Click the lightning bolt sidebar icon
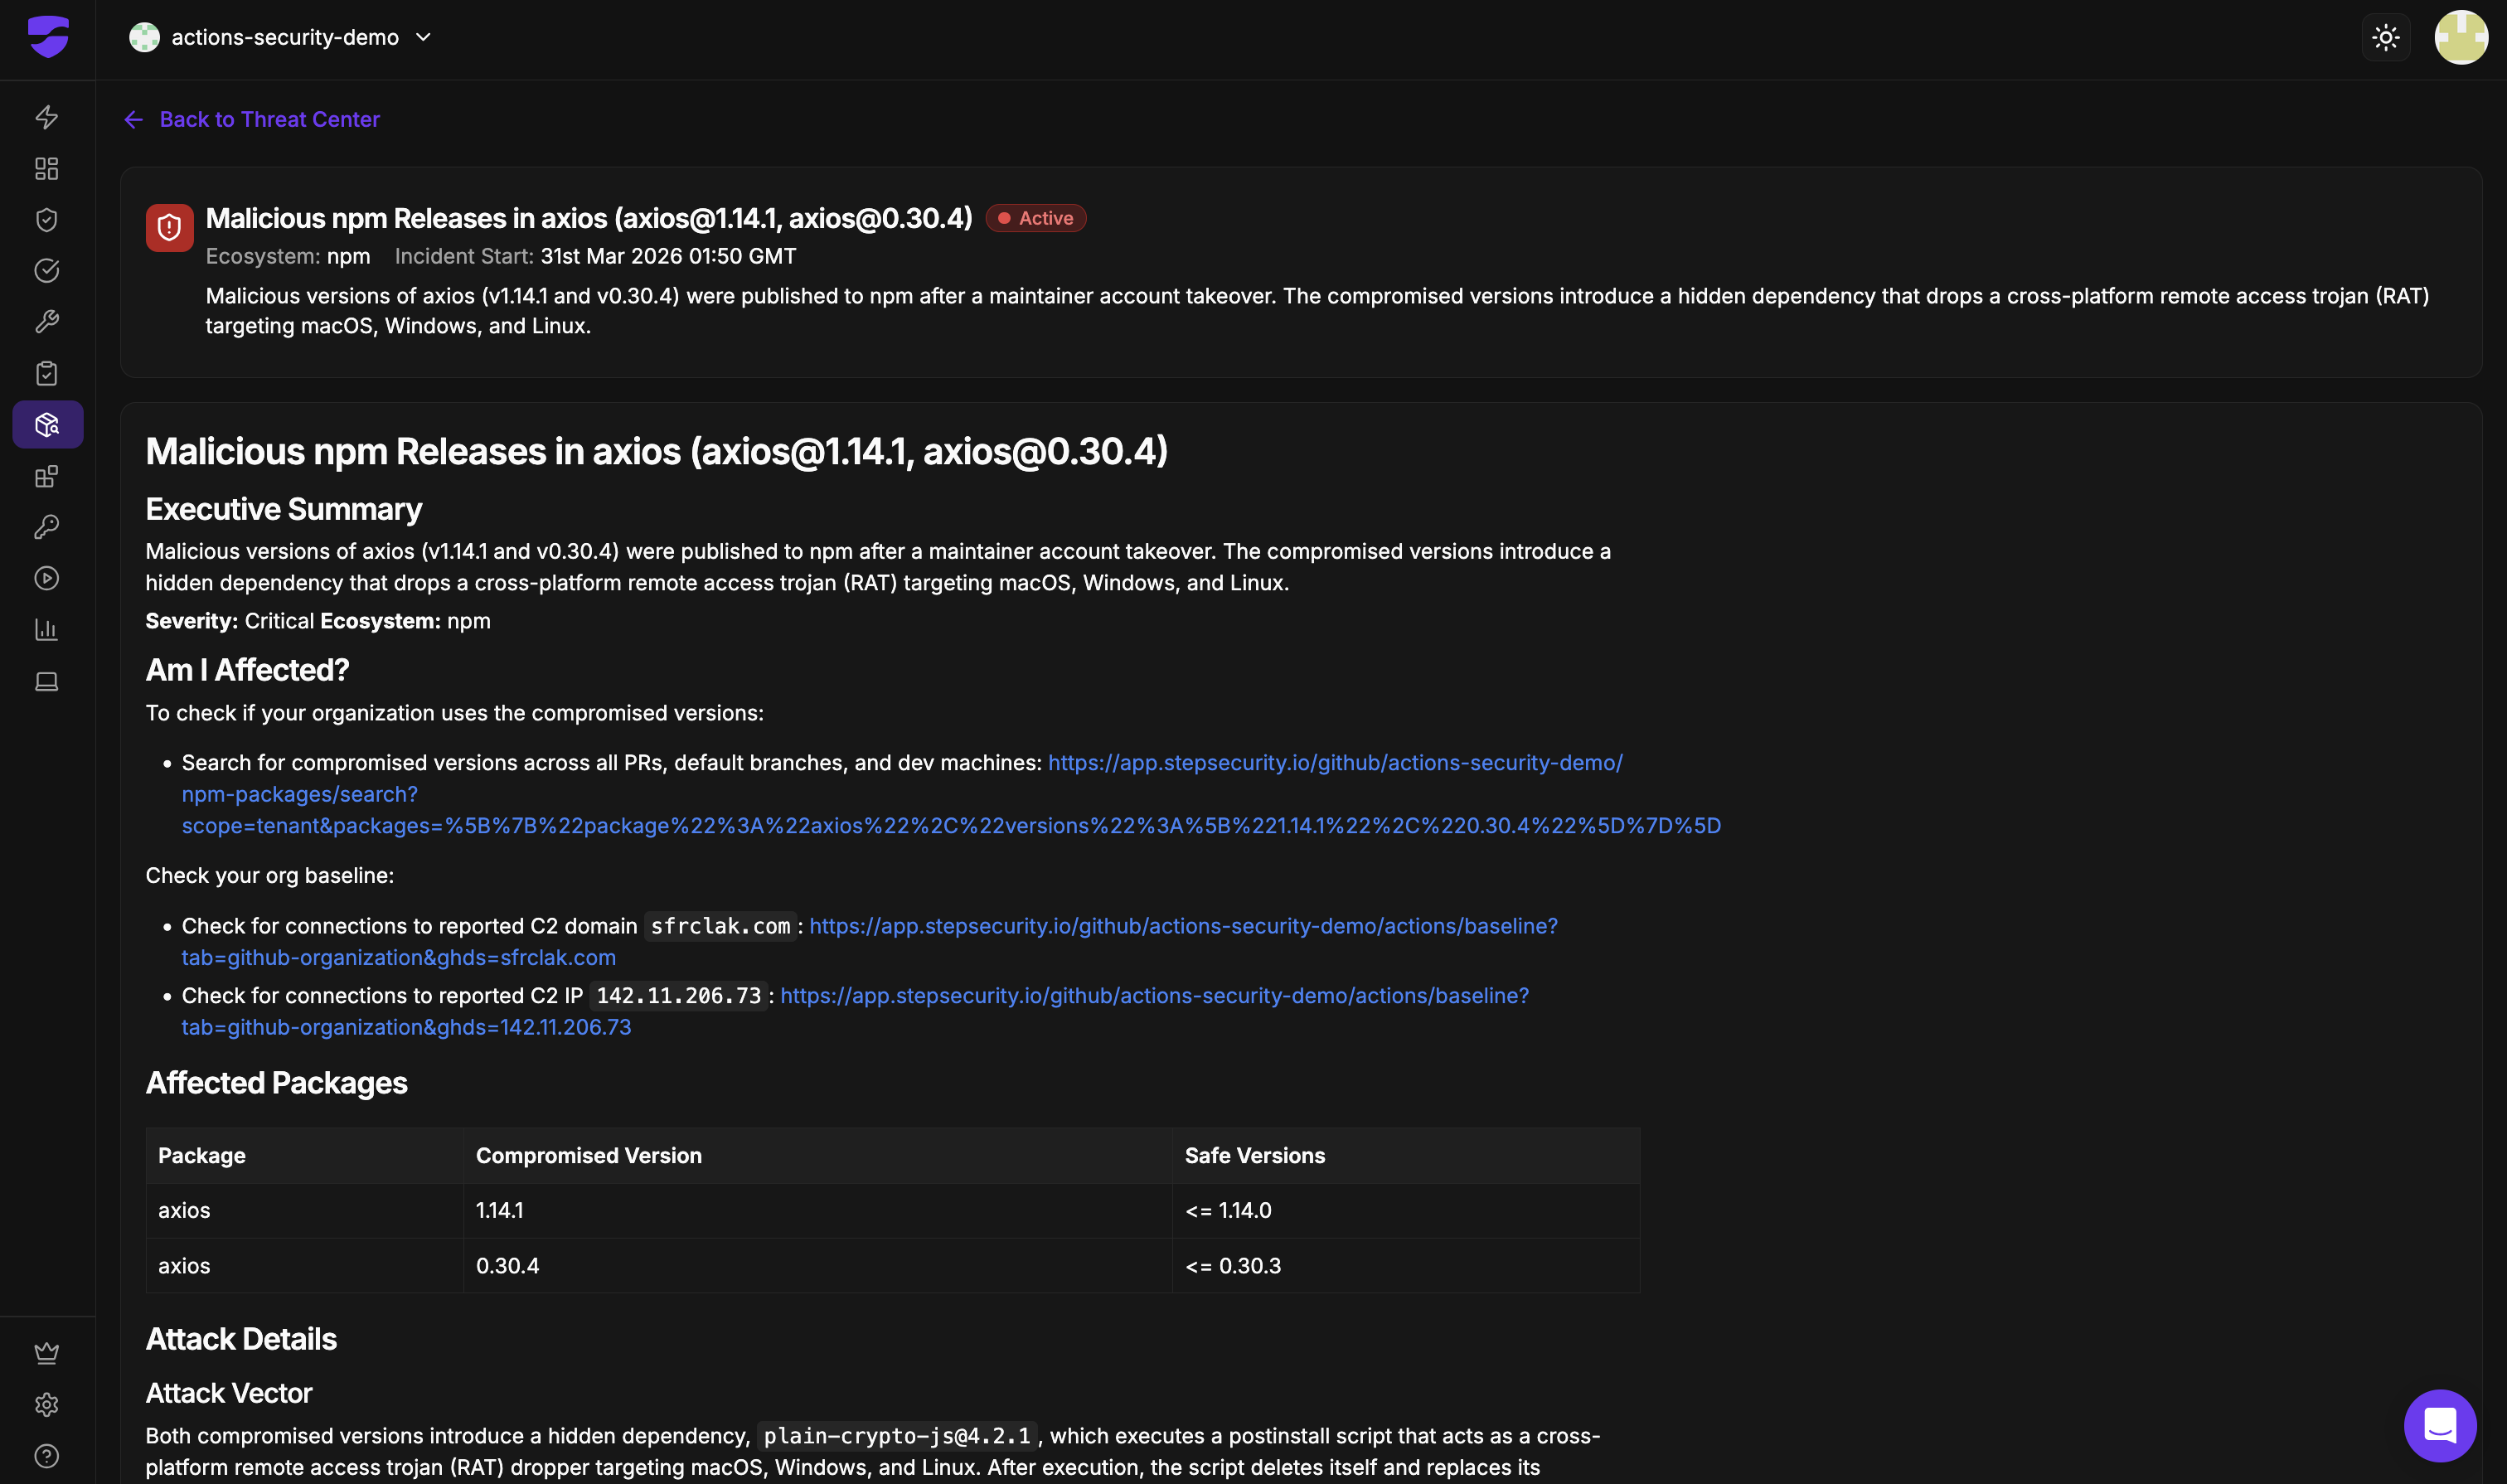This screenshot has width=2507, height=1484. pyautogui.click(x=46, y=117)
